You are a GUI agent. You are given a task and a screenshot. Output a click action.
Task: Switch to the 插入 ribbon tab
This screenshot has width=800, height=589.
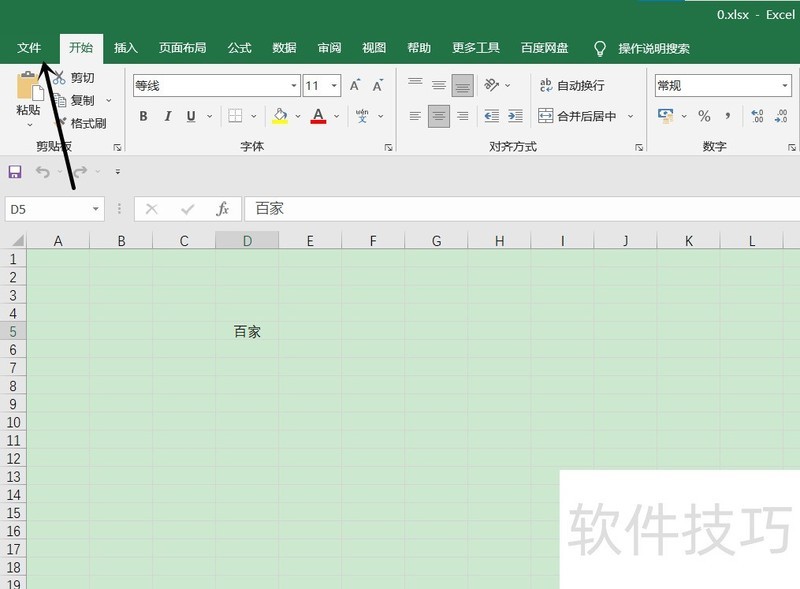pyautogui.click(x=127, y=47)
